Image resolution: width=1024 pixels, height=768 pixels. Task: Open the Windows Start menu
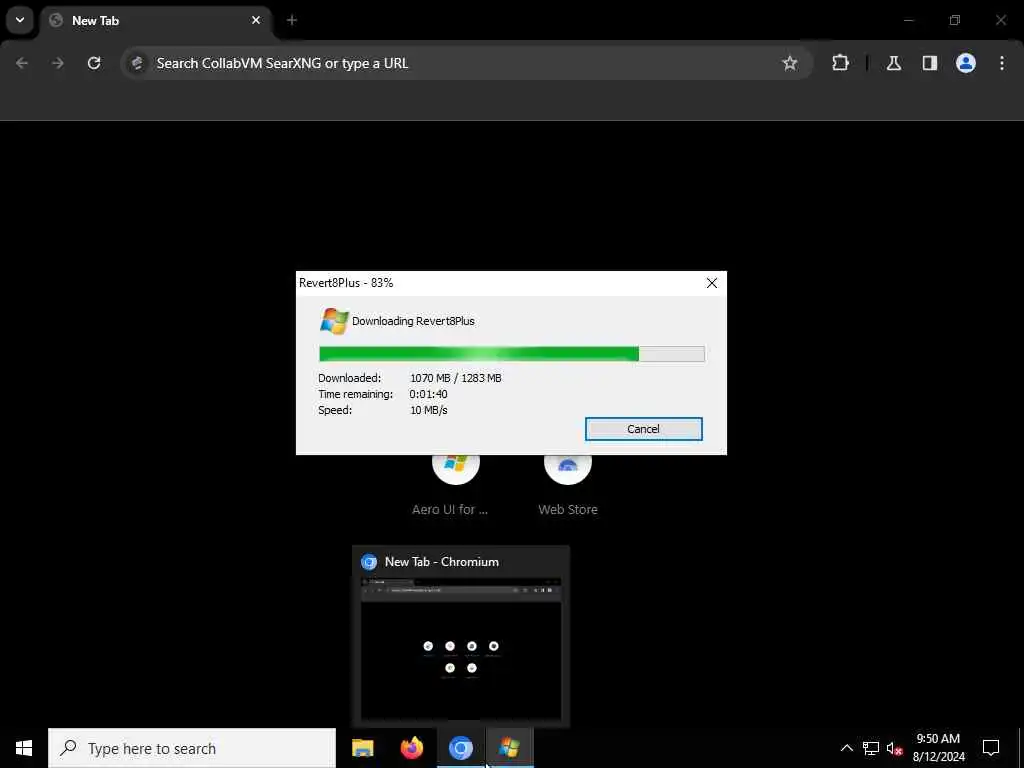point(24,748)
